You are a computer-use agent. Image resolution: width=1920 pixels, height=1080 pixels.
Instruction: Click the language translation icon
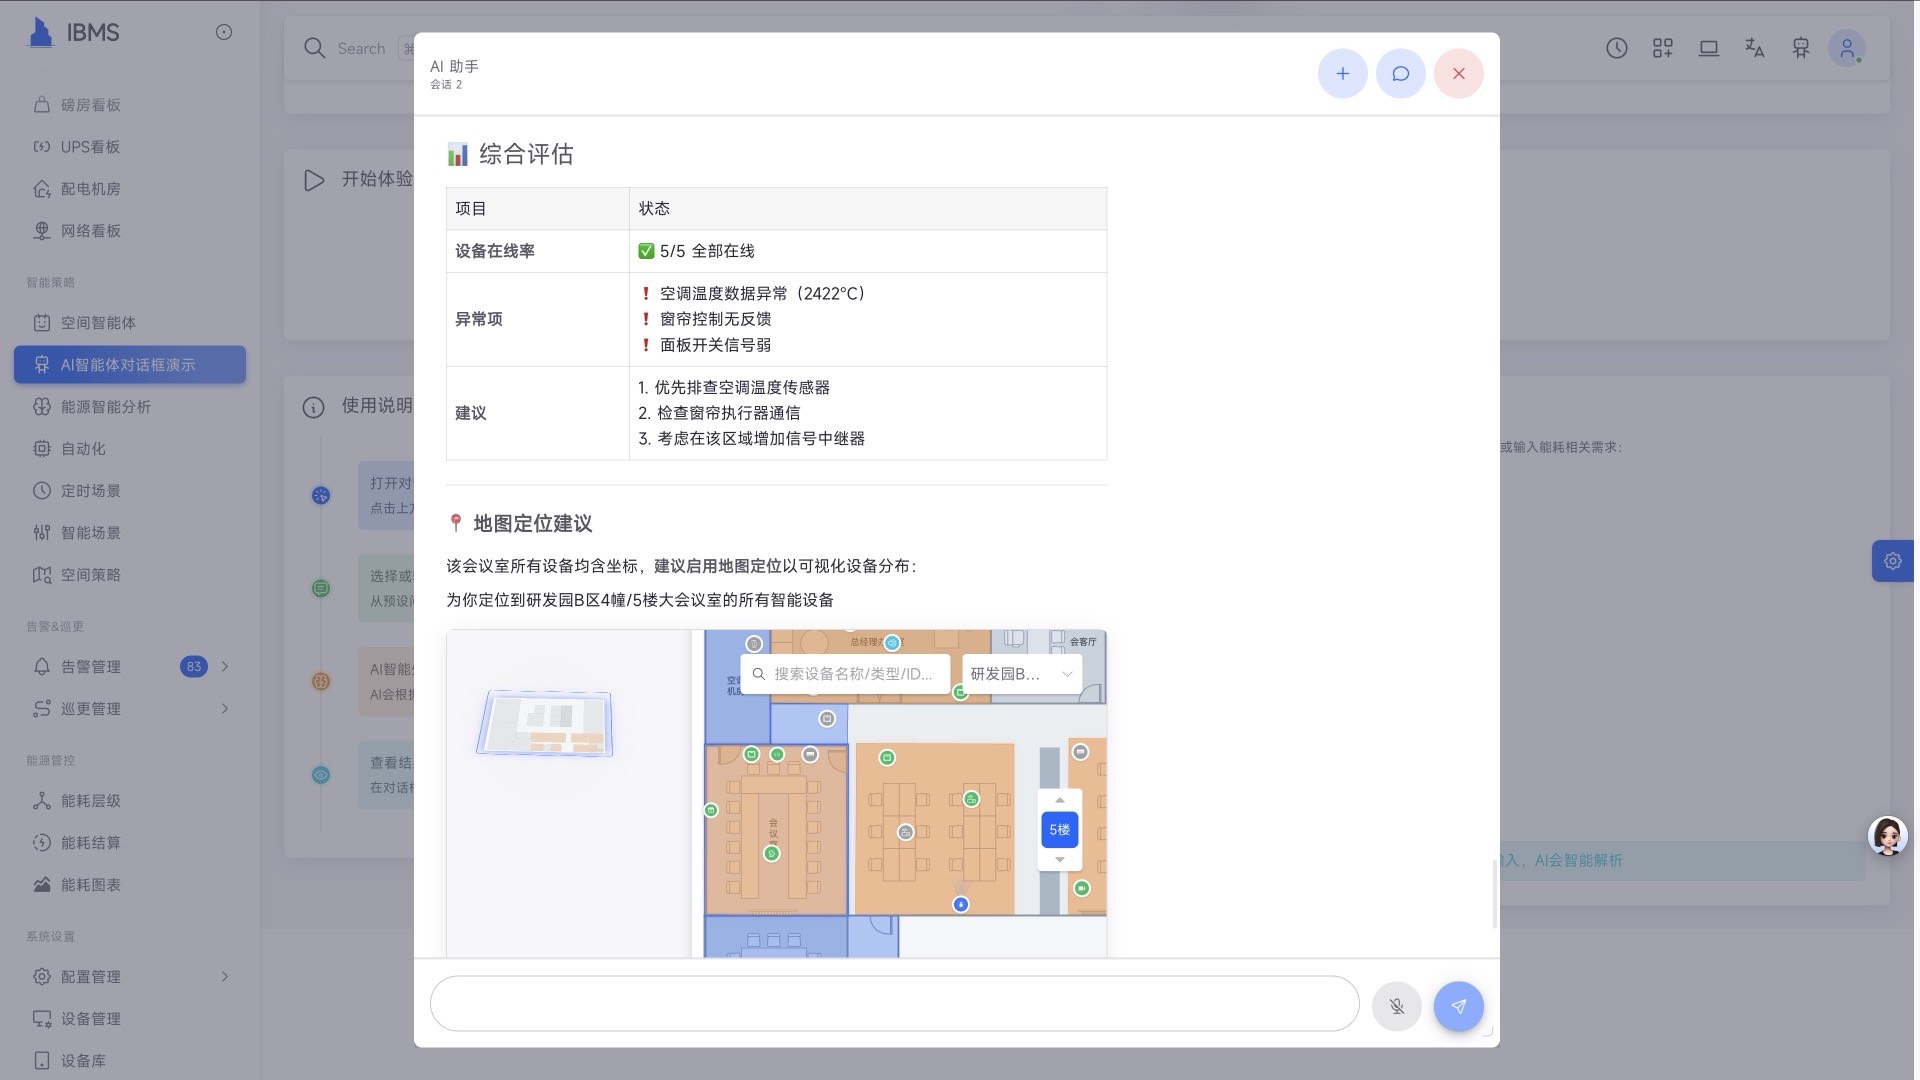(x=1754, y=47)
